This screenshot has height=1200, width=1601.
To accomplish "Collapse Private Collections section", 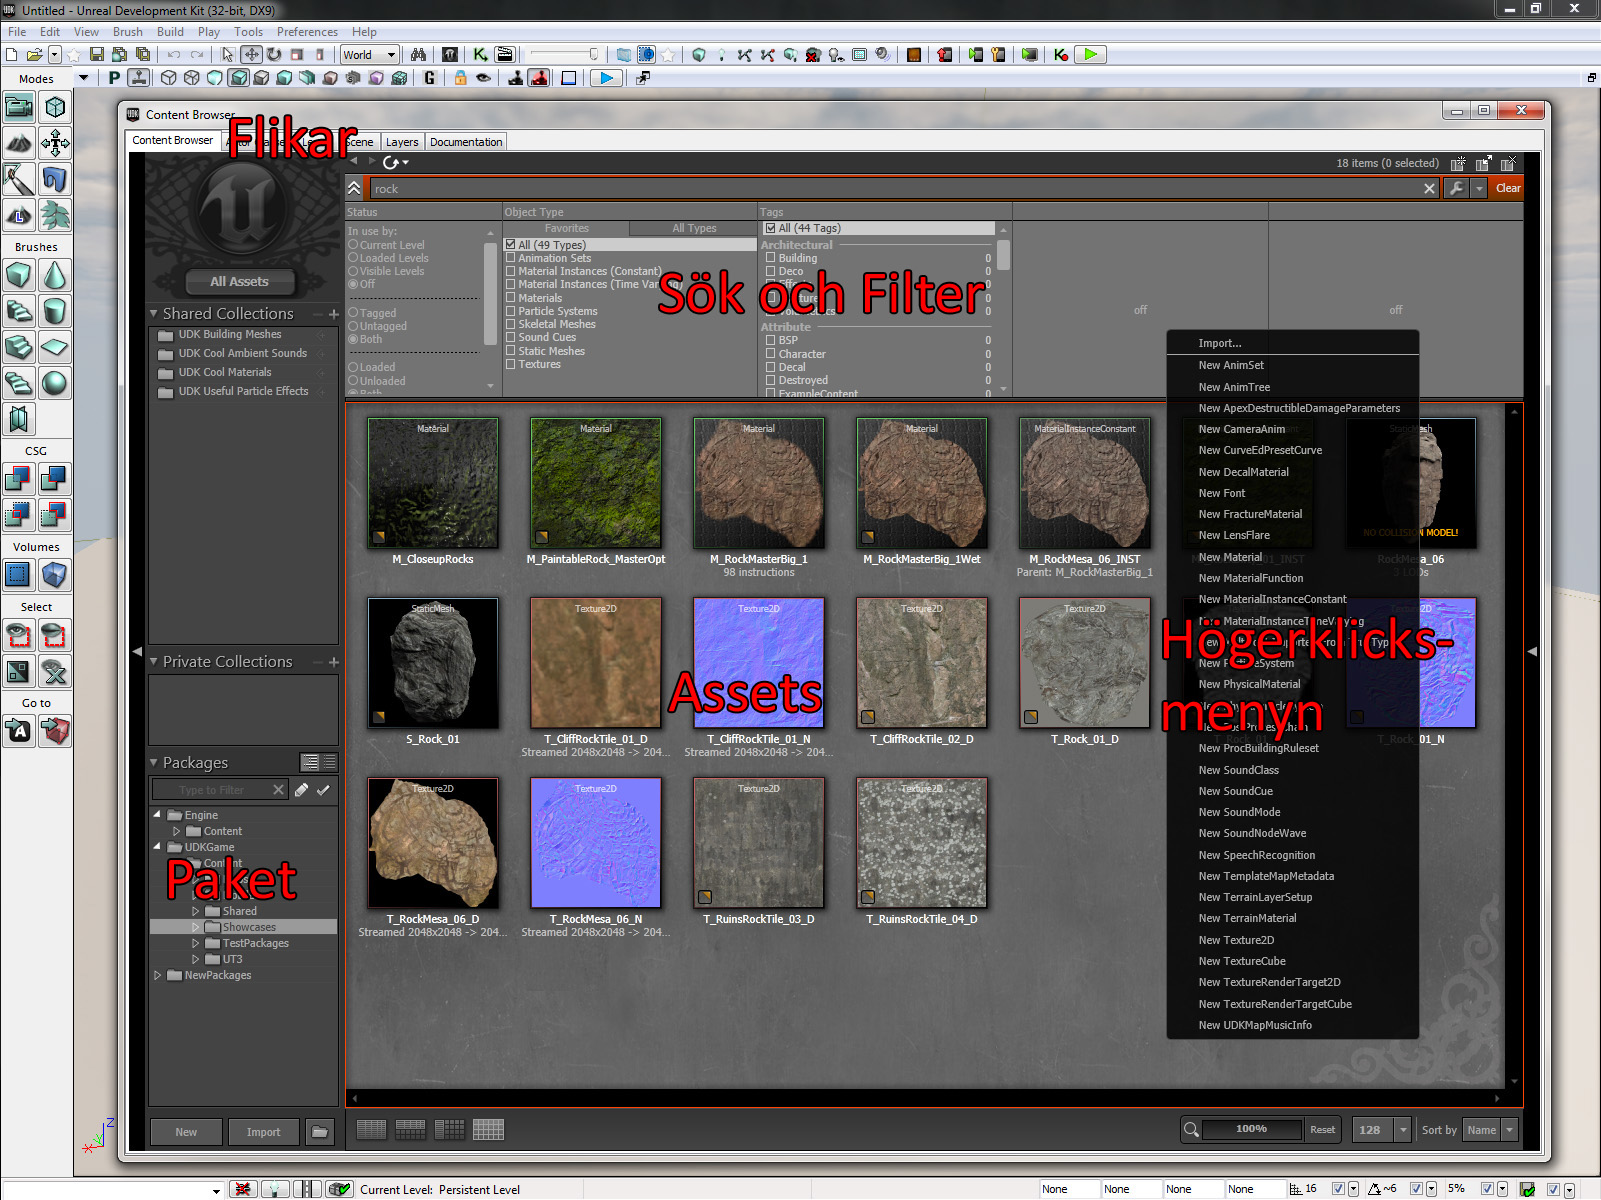I will [154, 662].
